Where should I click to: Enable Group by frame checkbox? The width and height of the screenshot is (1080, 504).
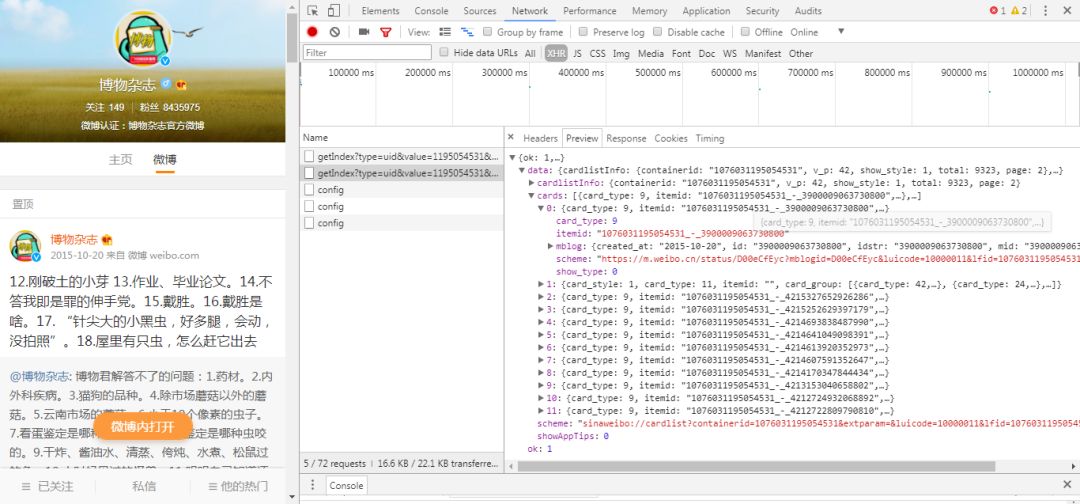(x=488, y=32)
